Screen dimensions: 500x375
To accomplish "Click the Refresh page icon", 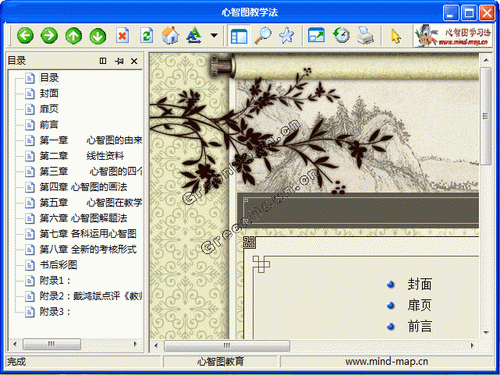I will [x=147, y=35].
